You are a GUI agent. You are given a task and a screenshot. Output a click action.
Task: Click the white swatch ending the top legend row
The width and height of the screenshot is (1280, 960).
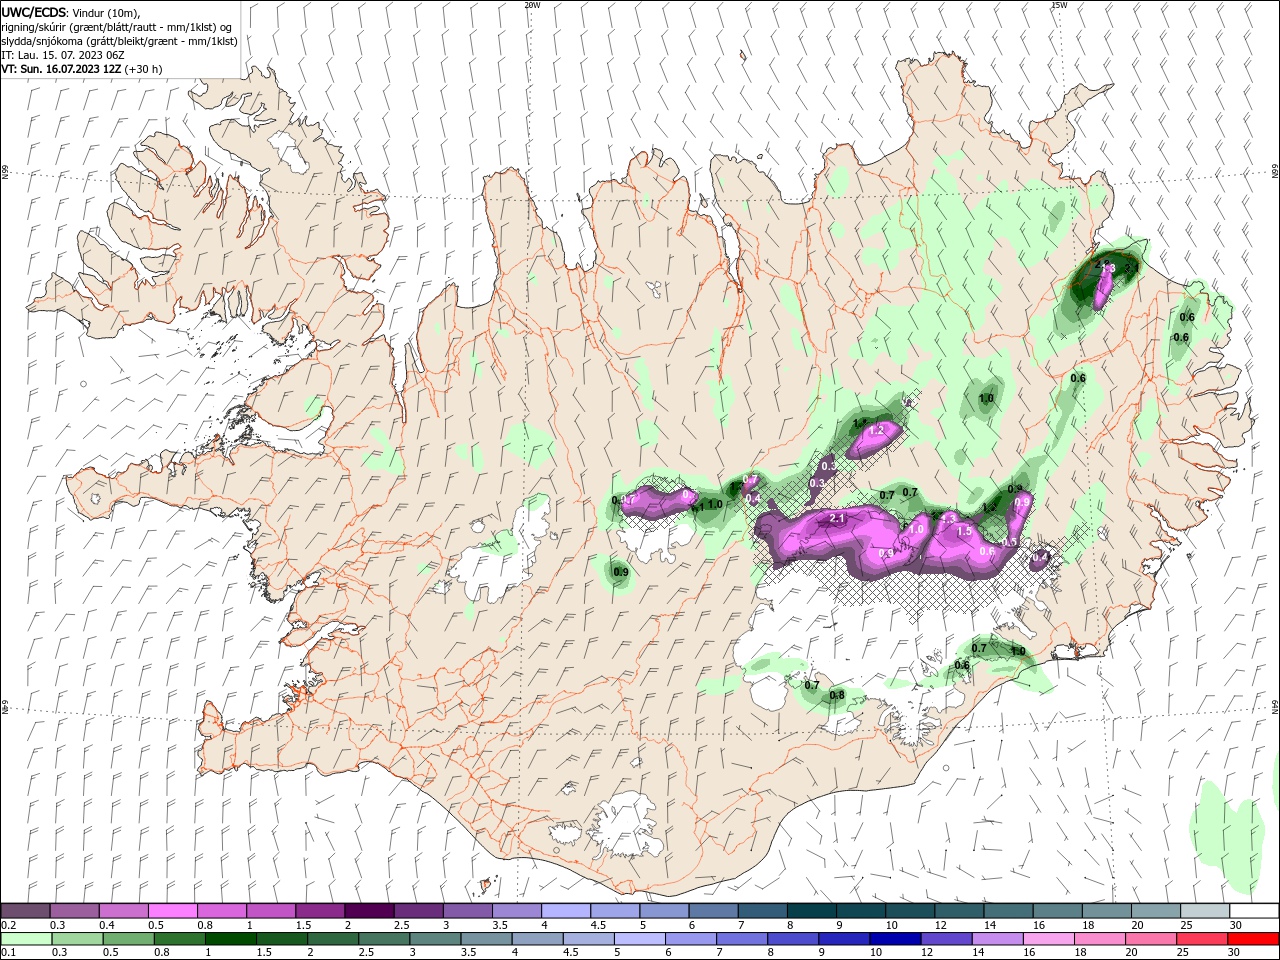pos(1254,911)
